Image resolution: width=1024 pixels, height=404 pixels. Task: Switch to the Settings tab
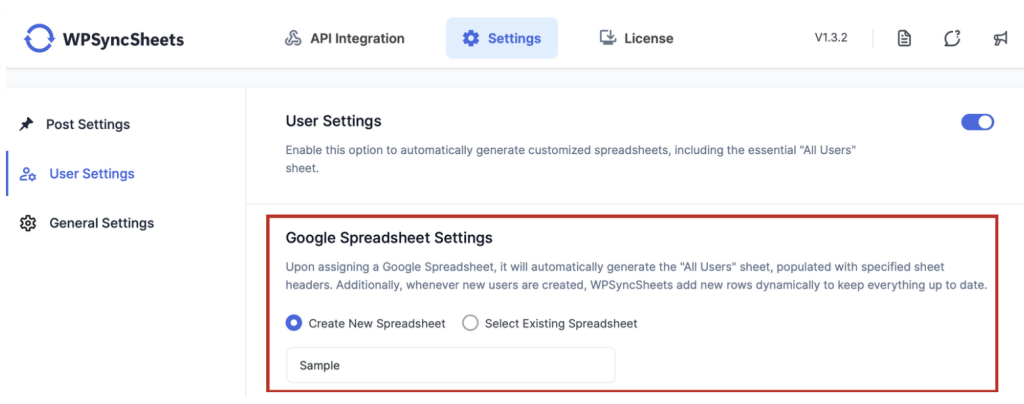[x=502, y=39]
